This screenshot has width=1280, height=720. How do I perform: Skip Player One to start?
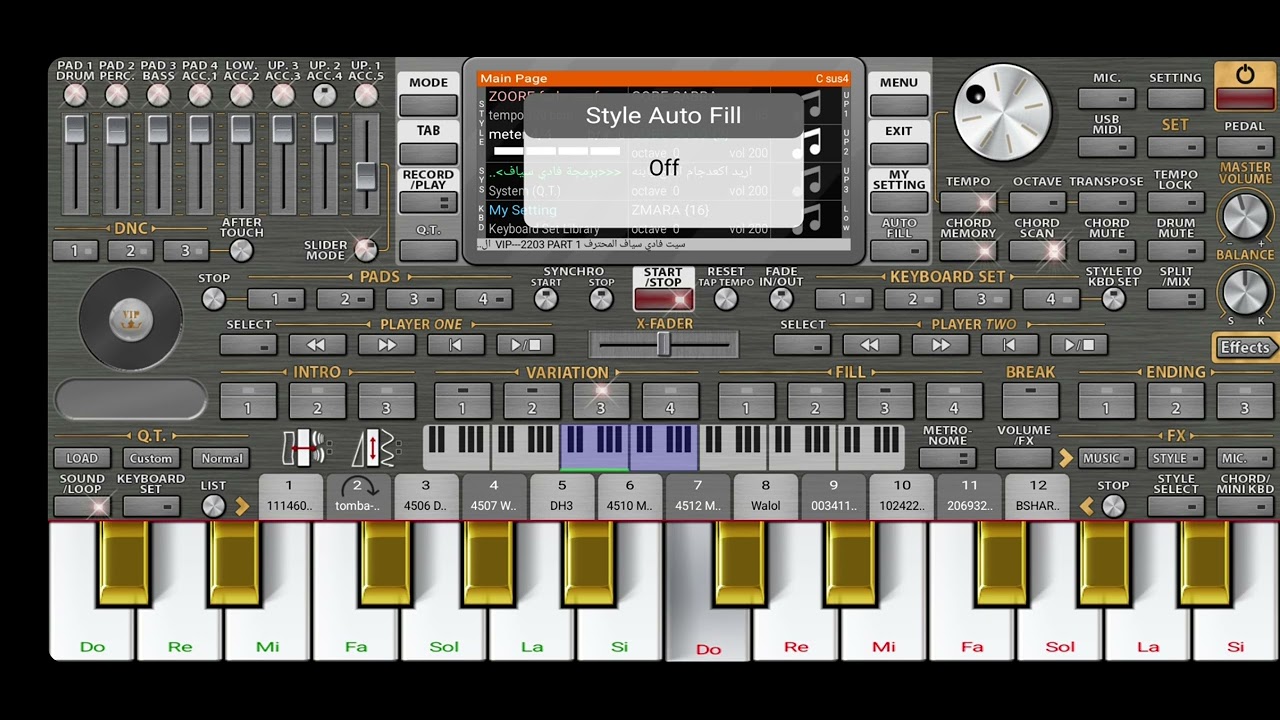456,345
